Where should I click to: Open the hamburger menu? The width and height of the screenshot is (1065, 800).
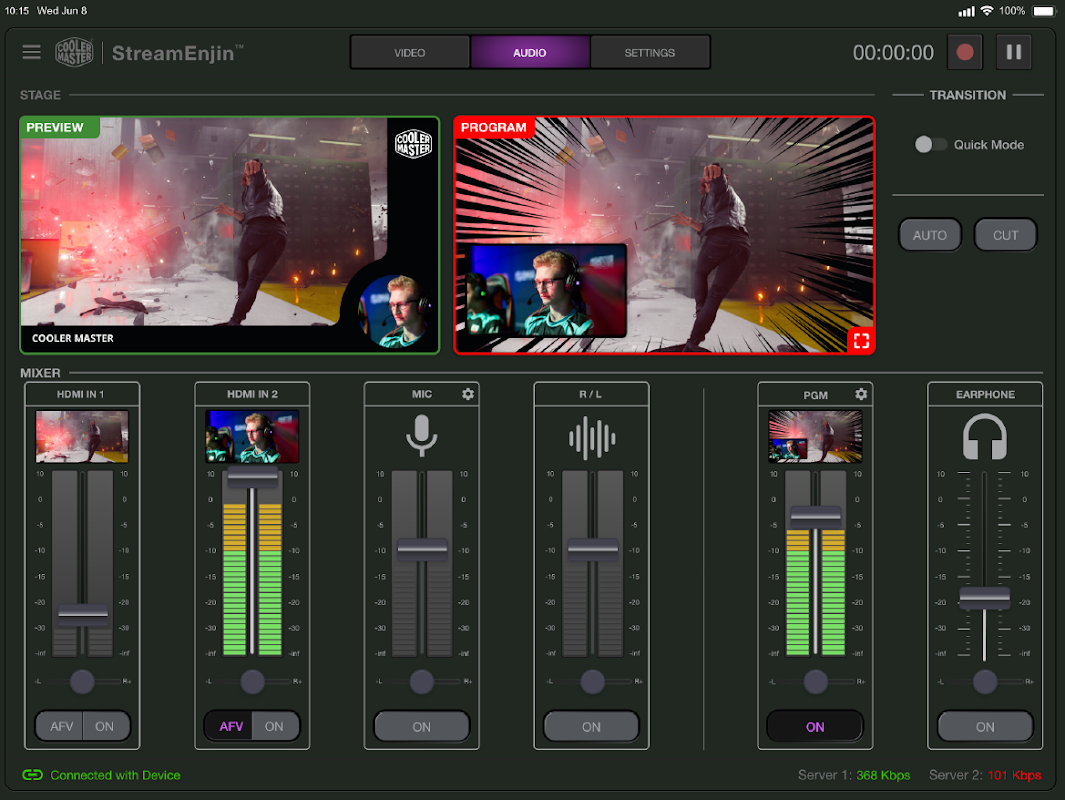click(x=31, y=52)
